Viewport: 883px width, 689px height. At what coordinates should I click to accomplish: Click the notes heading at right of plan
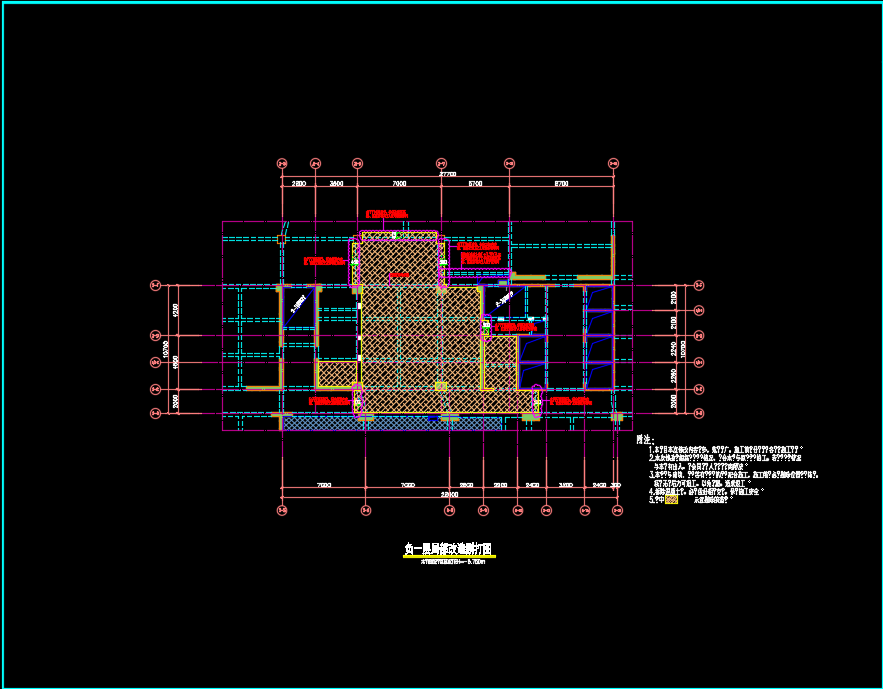click(x=644, y=440)
